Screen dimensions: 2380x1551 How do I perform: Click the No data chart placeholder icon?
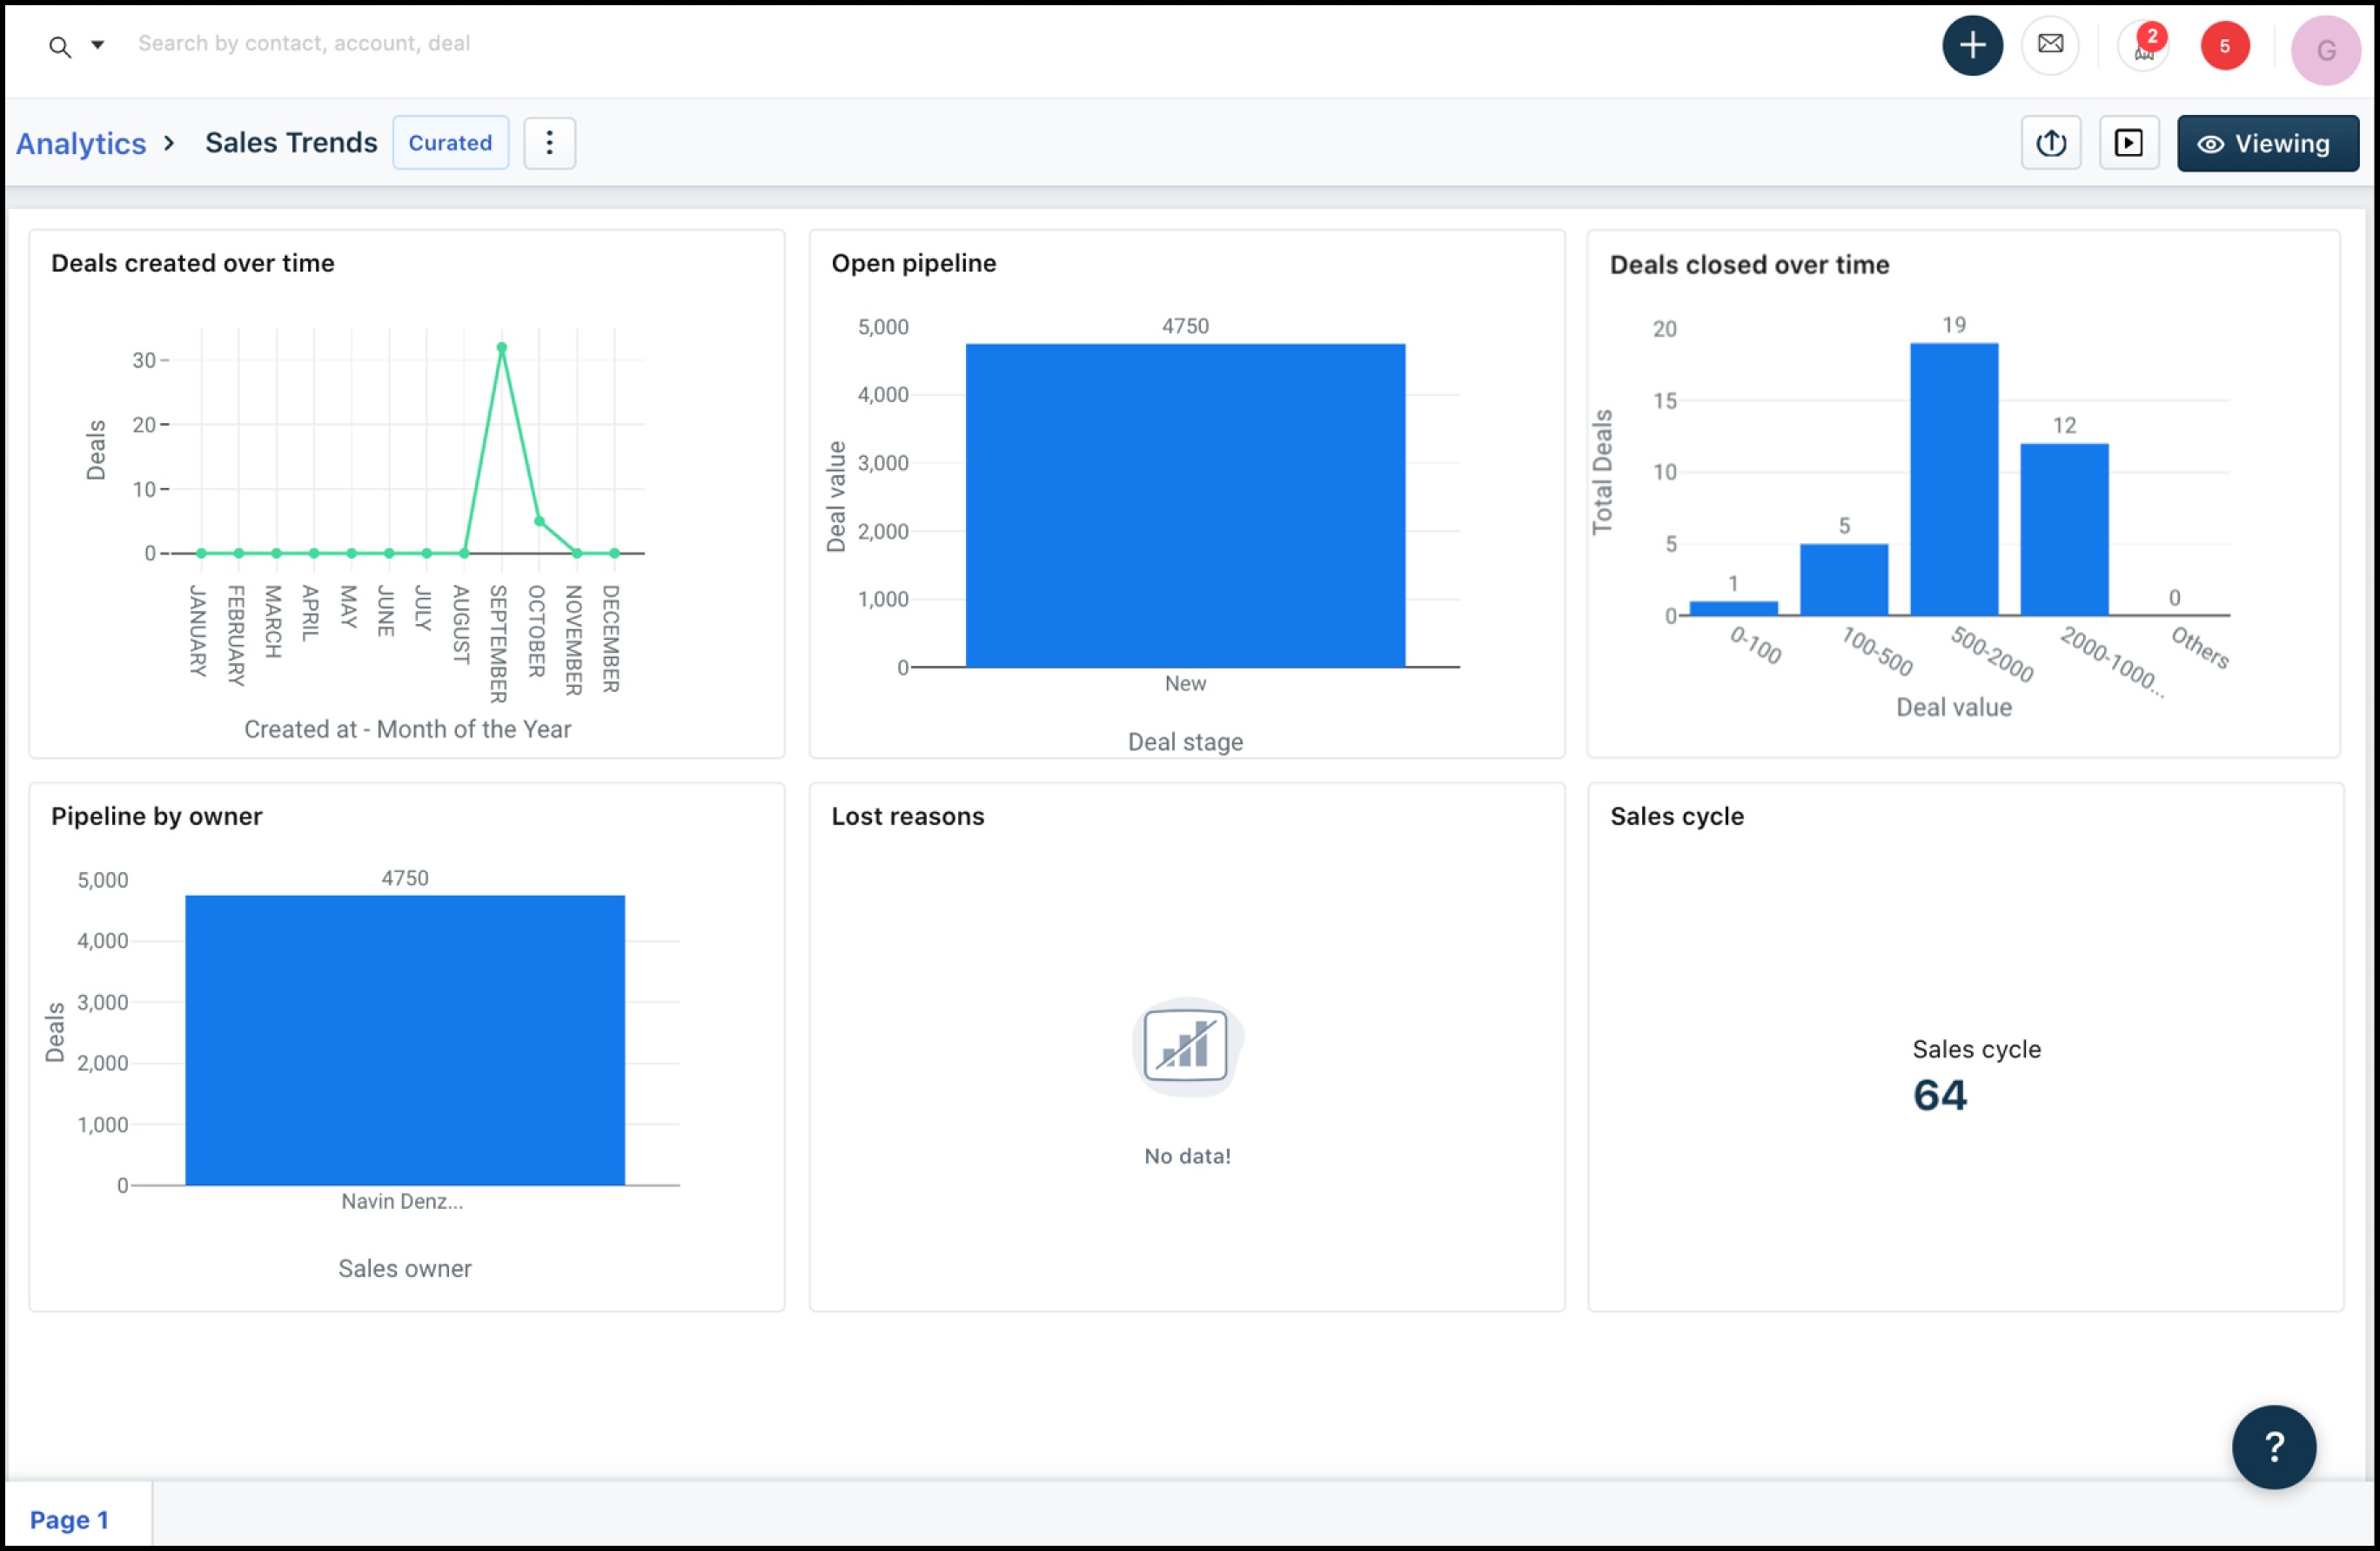[1187, 1046]
